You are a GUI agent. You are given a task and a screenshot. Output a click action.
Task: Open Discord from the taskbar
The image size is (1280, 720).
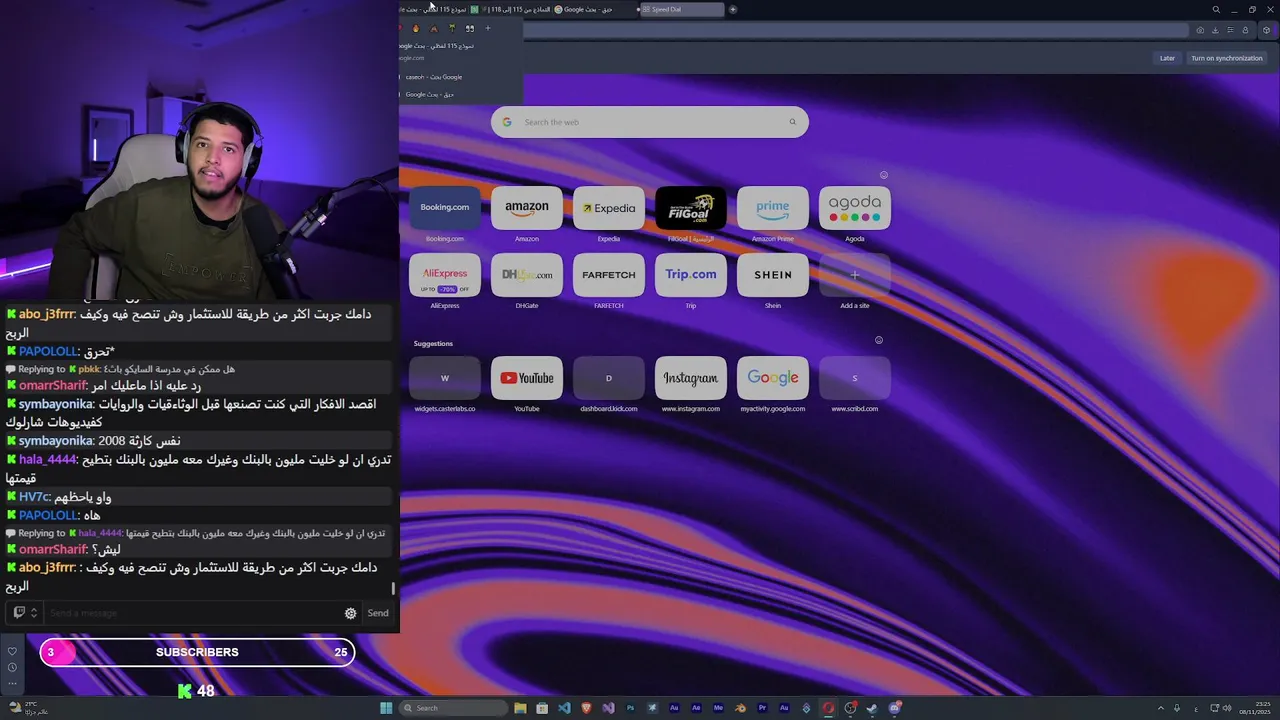(x=894, y=708)
